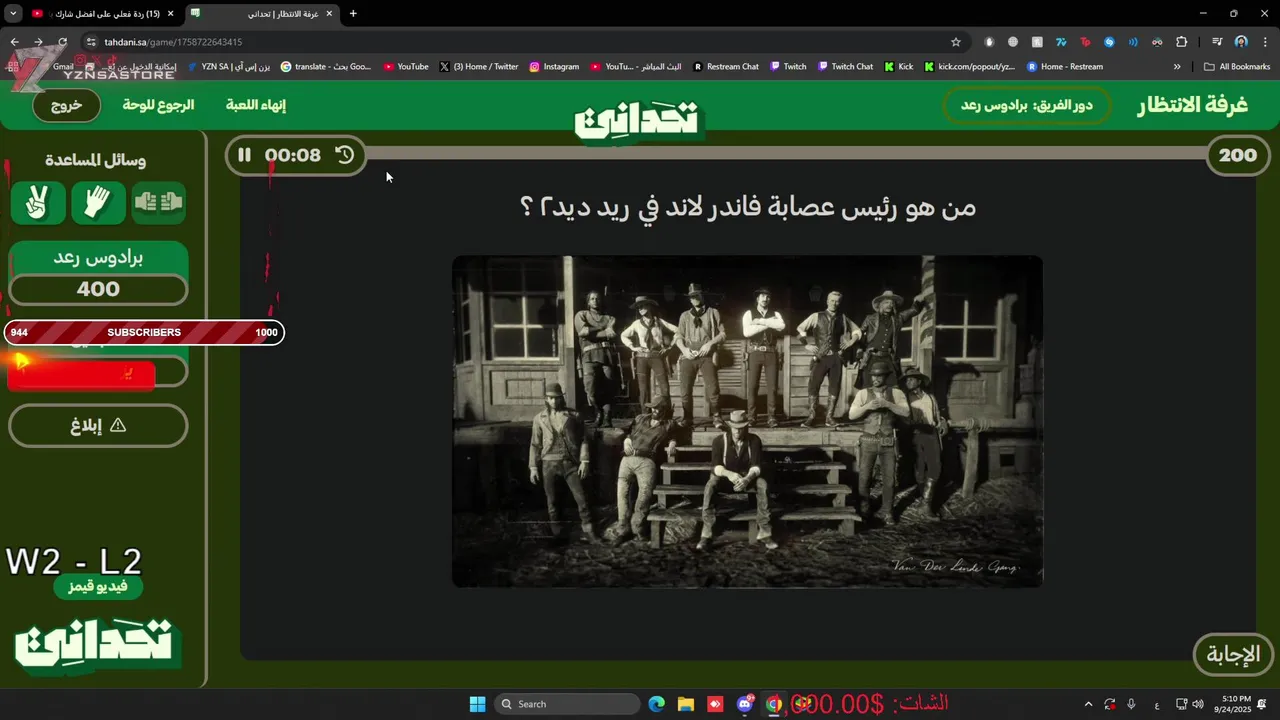
Task: Pause the question countdown timer
Action: point(245,155)
